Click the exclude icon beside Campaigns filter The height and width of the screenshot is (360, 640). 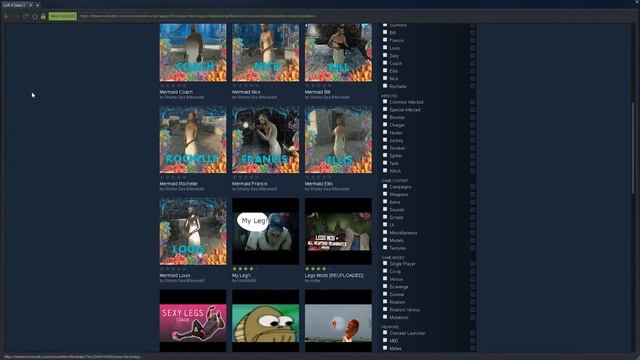(x=472, y=187)
